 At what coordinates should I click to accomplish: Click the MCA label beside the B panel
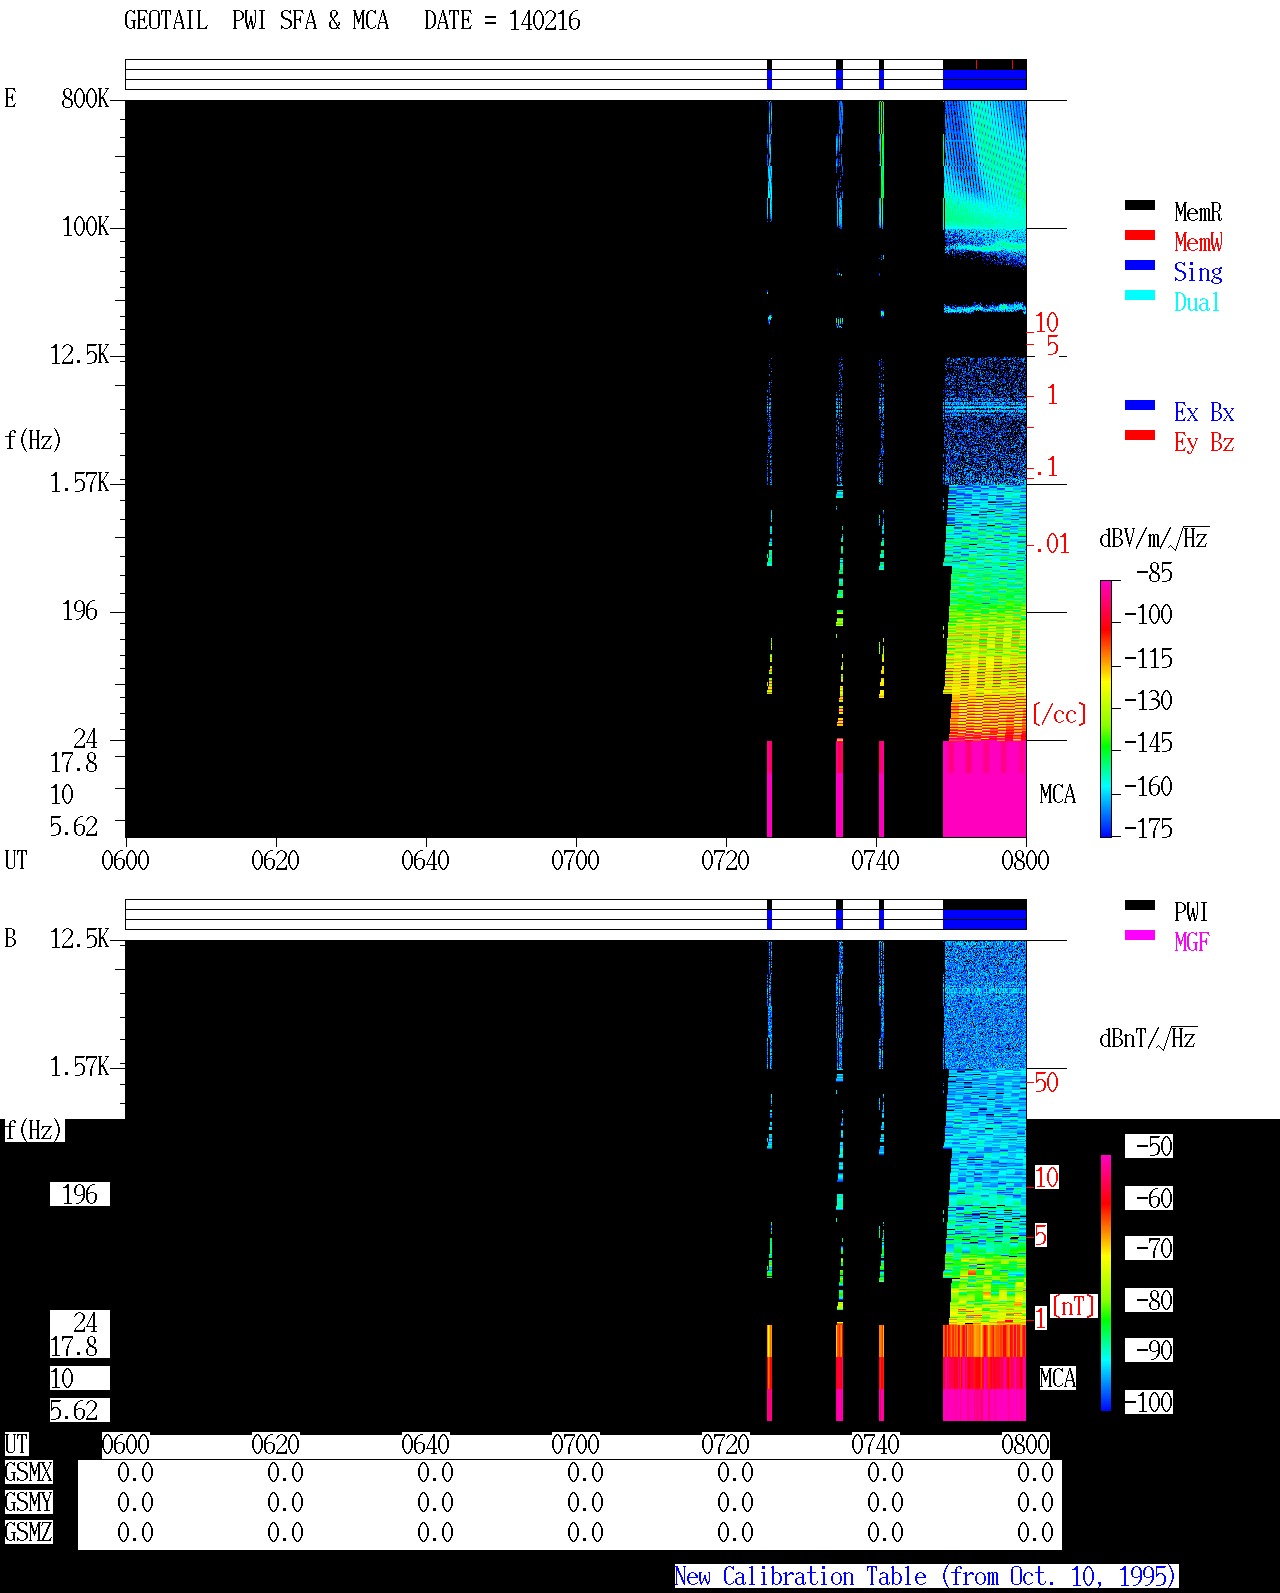[1058, 1378]
